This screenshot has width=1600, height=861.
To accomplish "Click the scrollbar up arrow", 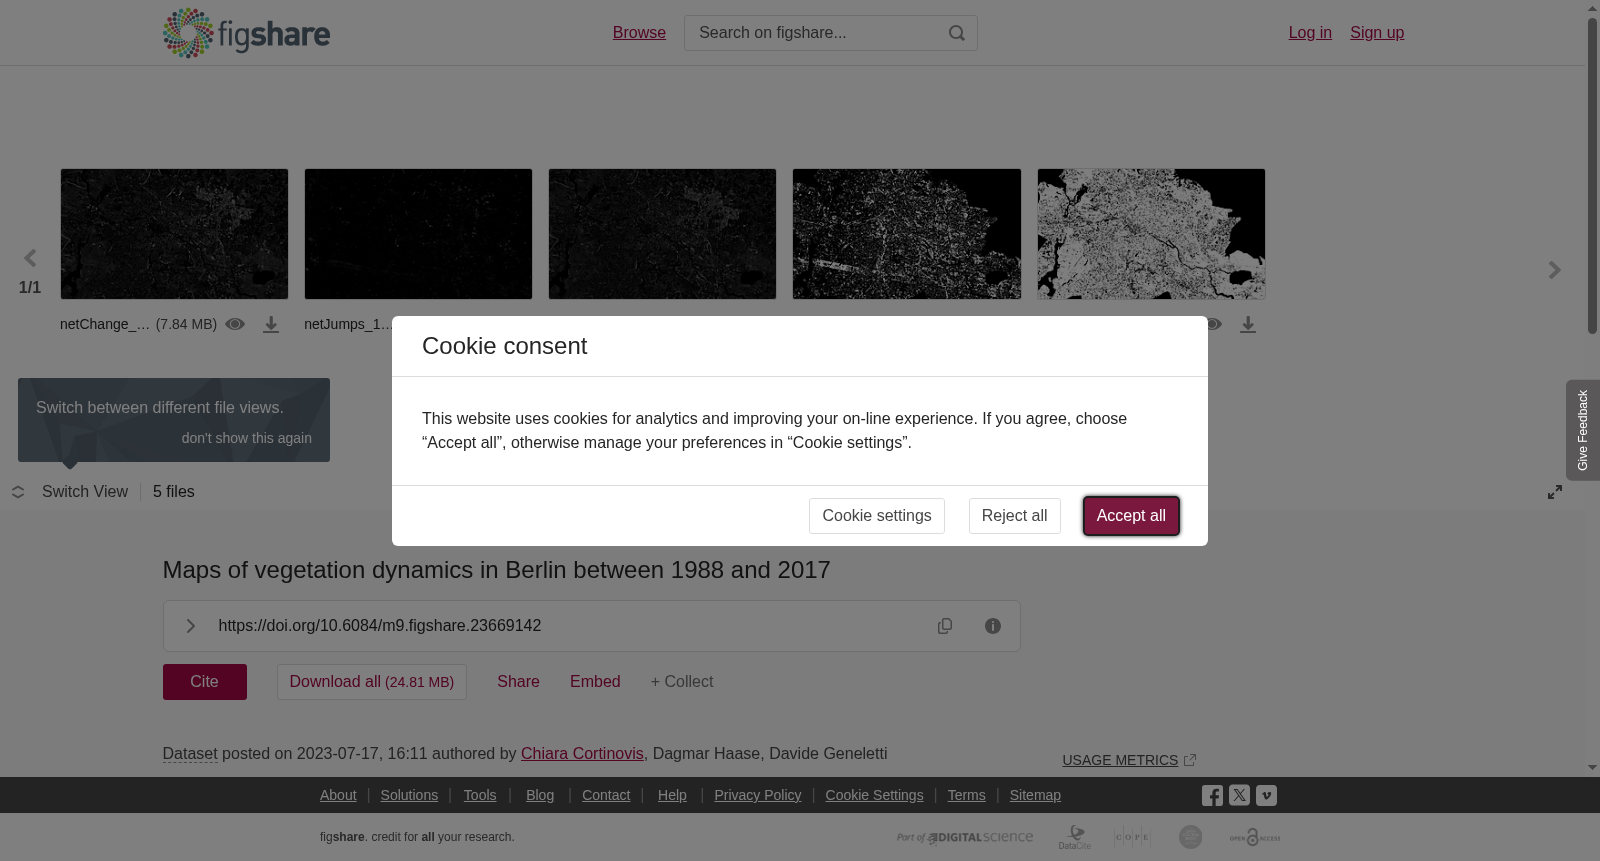I will coord(1592,8).
